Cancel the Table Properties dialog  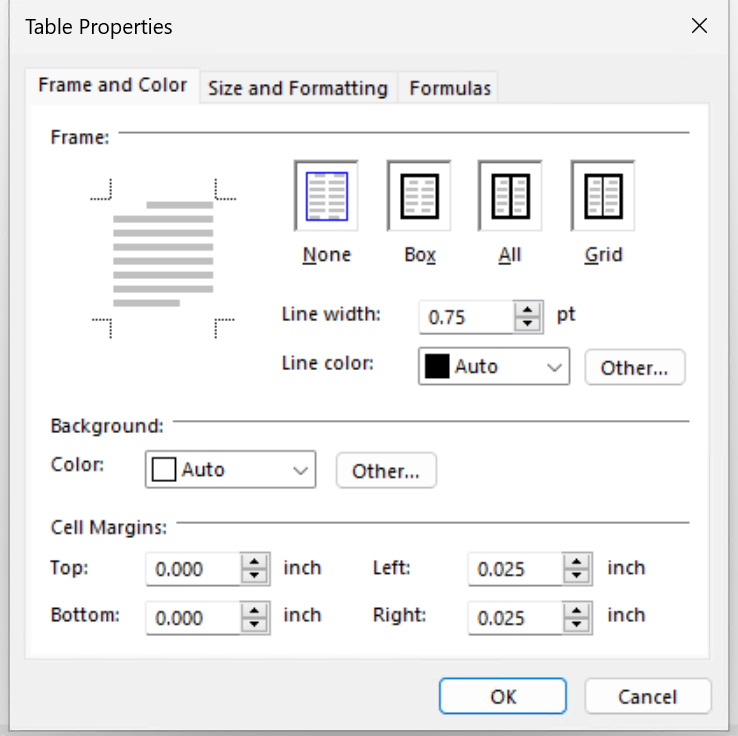647,697
